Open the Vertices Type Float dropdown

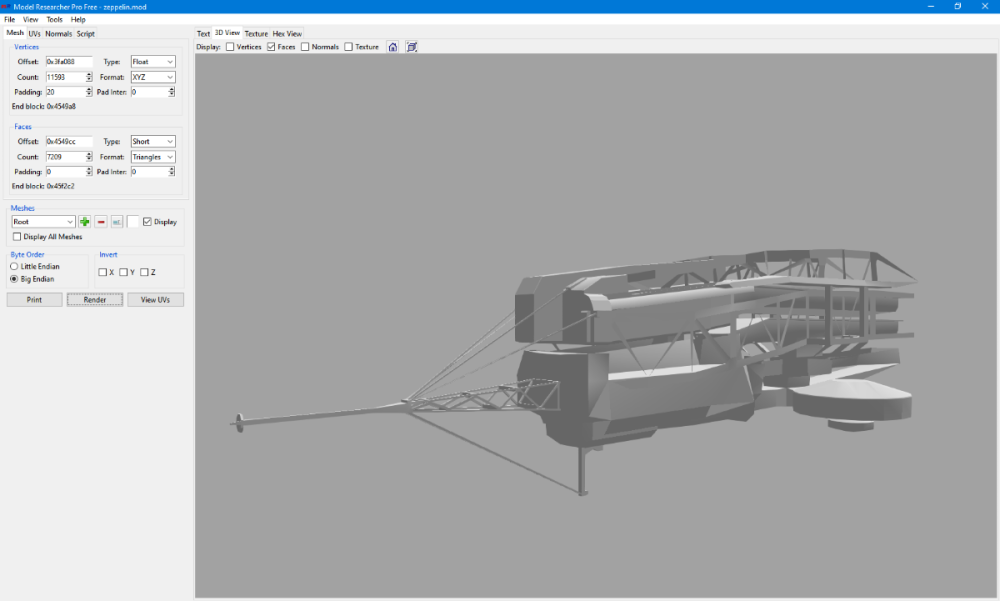[x=153, y=62]
